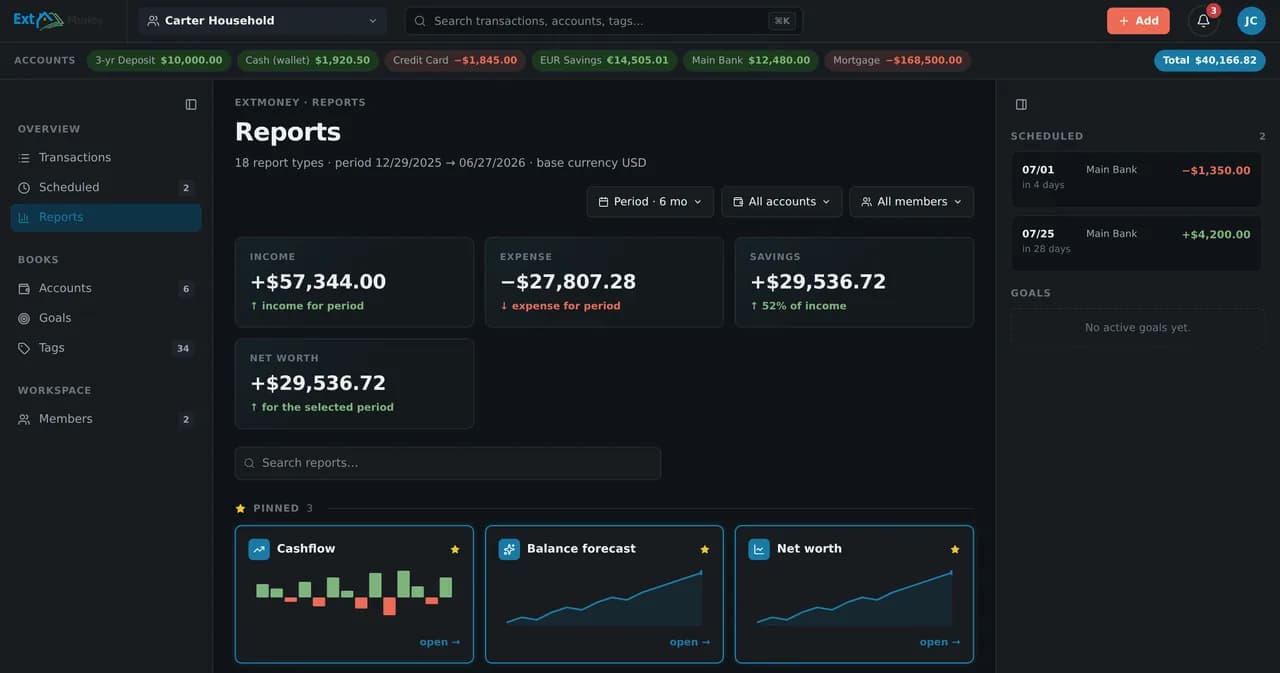Go to Transactions in sidebar

106,158
